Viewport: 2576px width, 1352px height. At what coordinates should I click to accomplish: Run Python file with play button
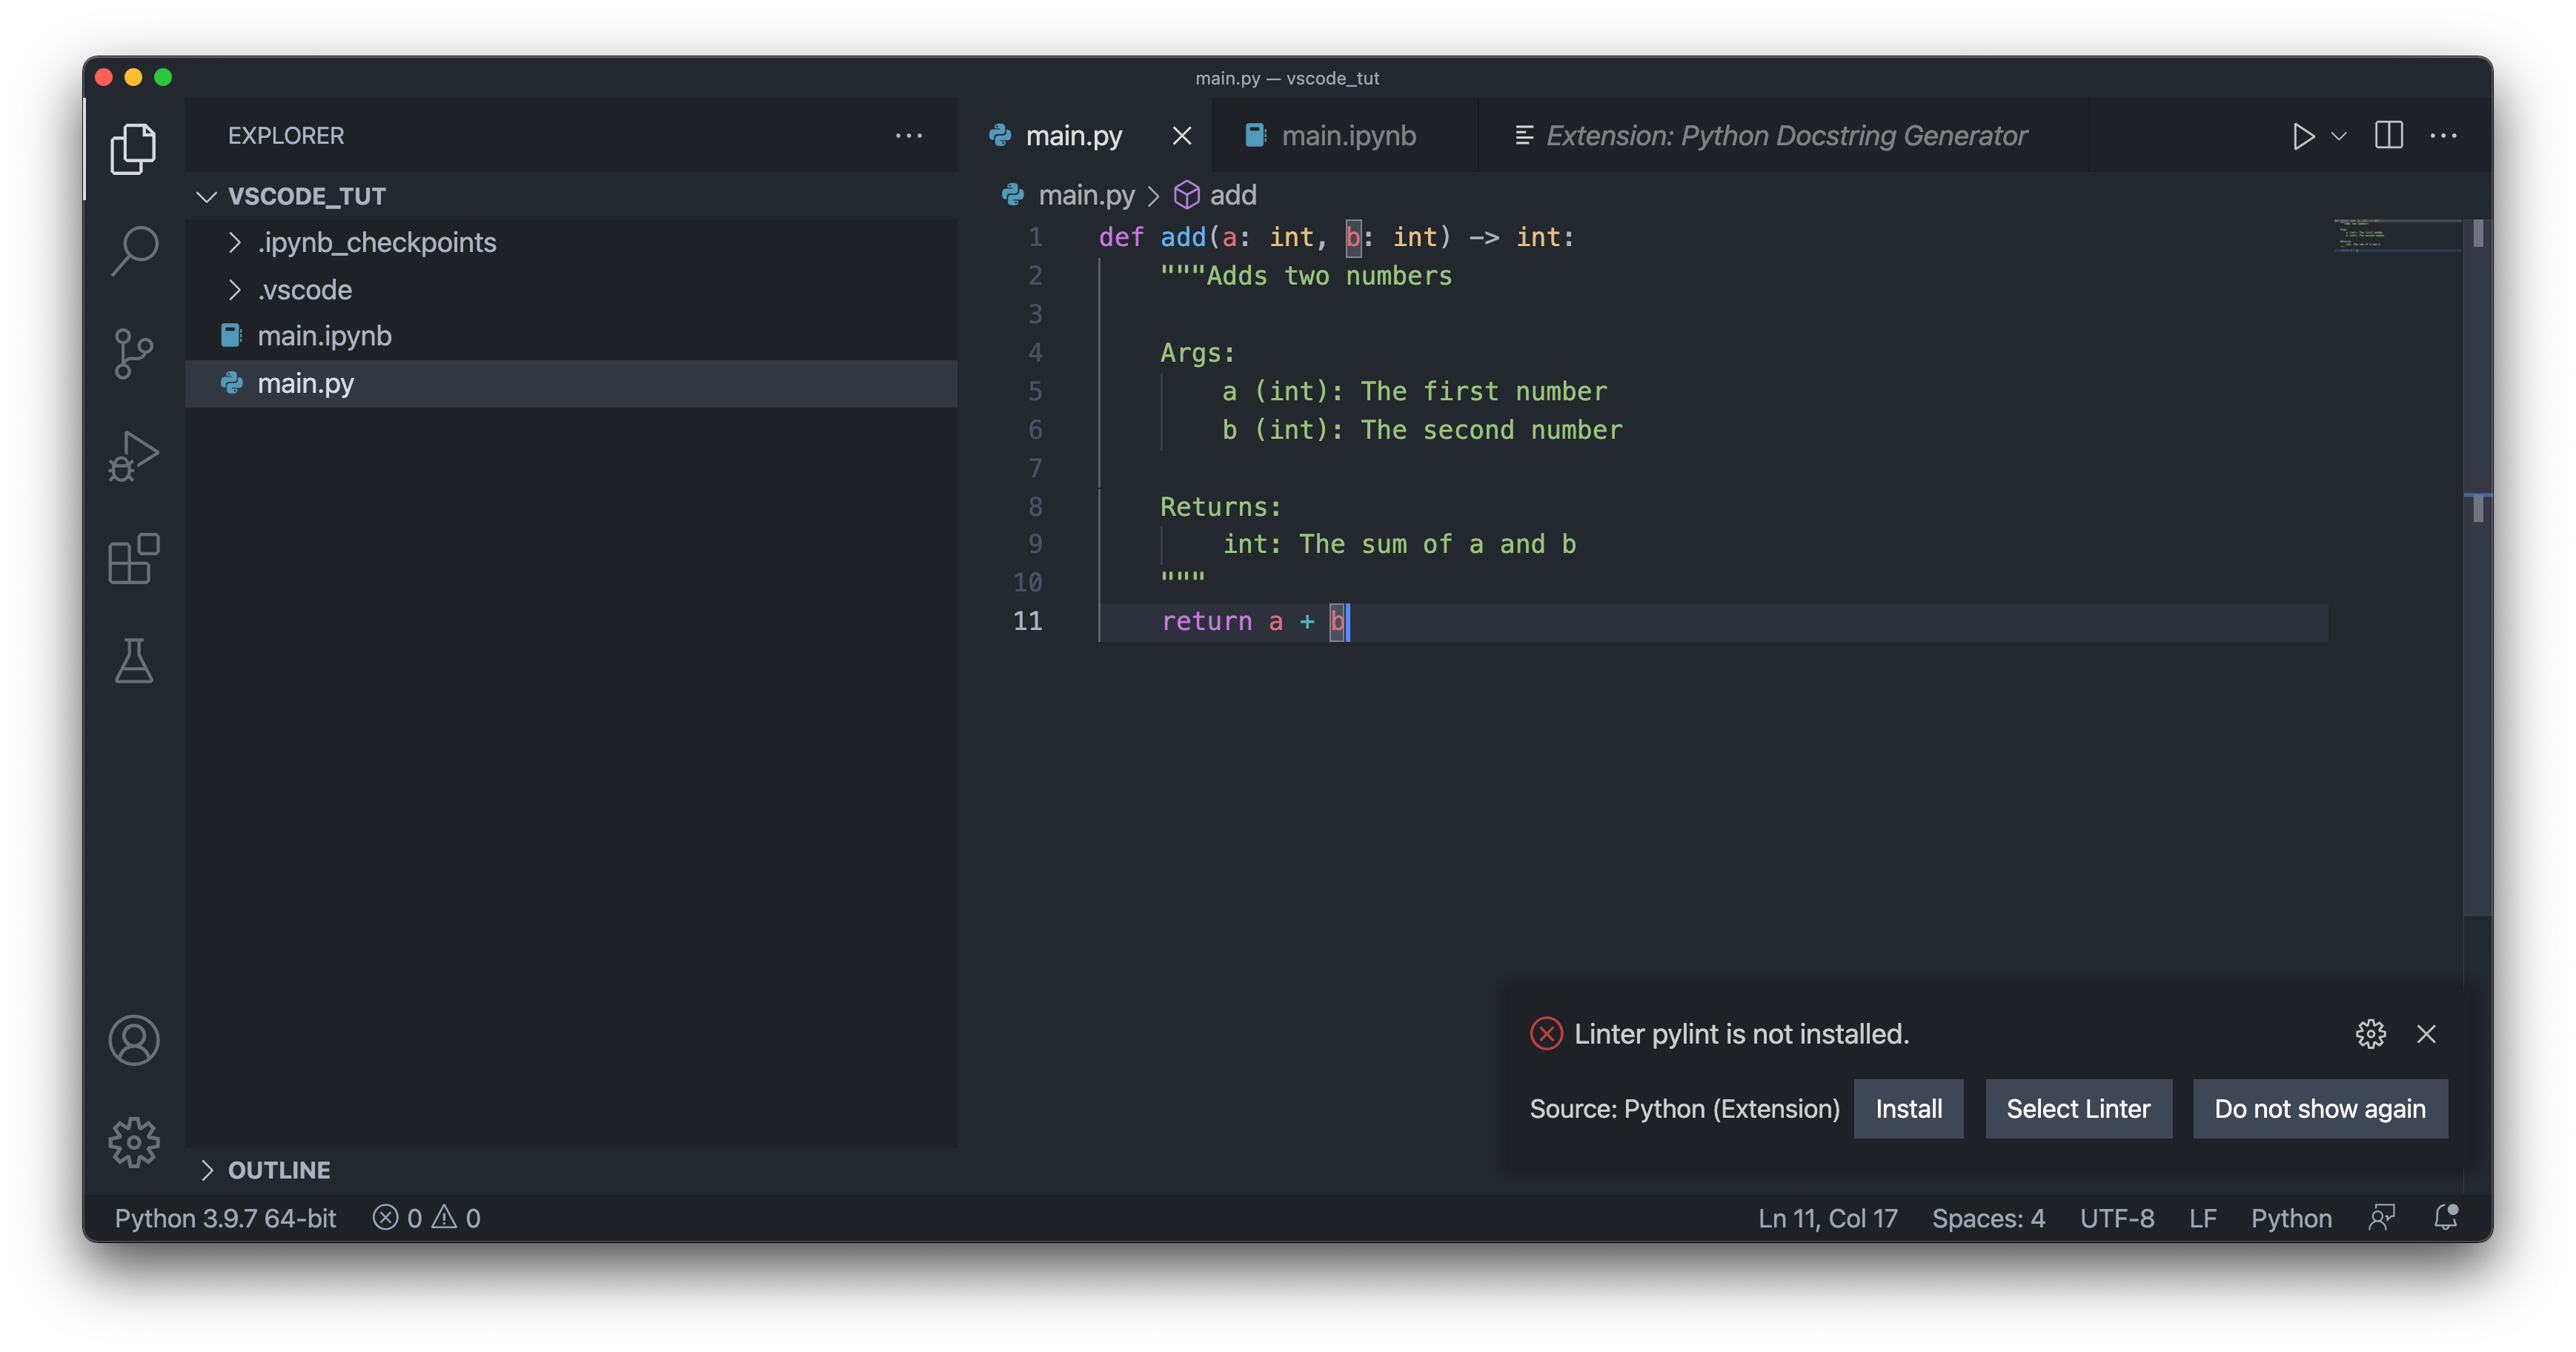2303,136
